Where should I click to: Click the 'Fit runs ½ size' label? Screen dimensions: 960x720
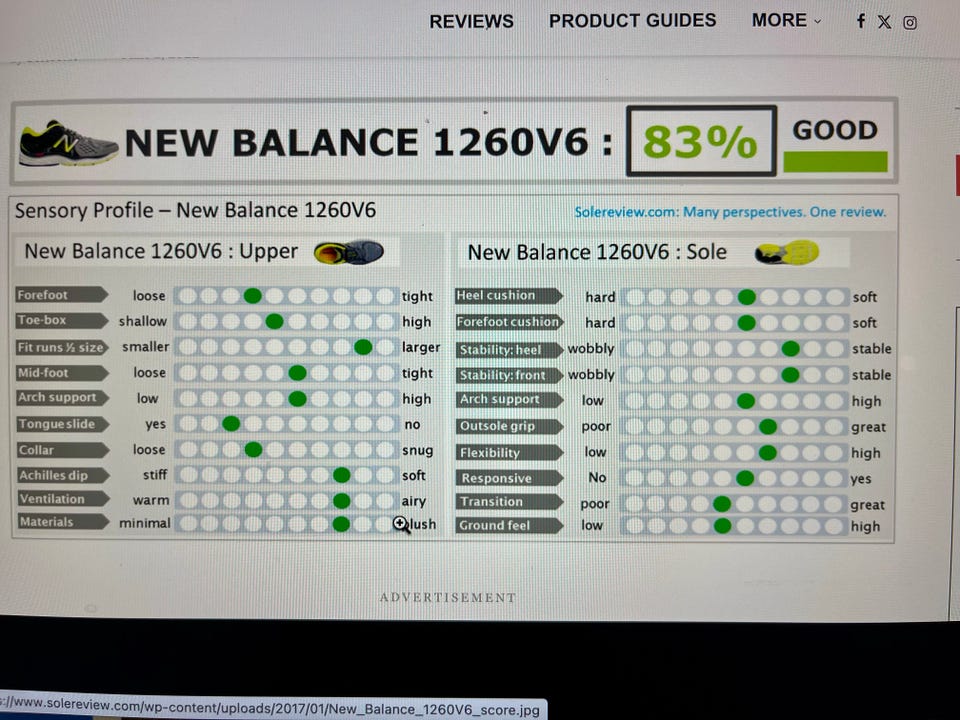[61, 347]
